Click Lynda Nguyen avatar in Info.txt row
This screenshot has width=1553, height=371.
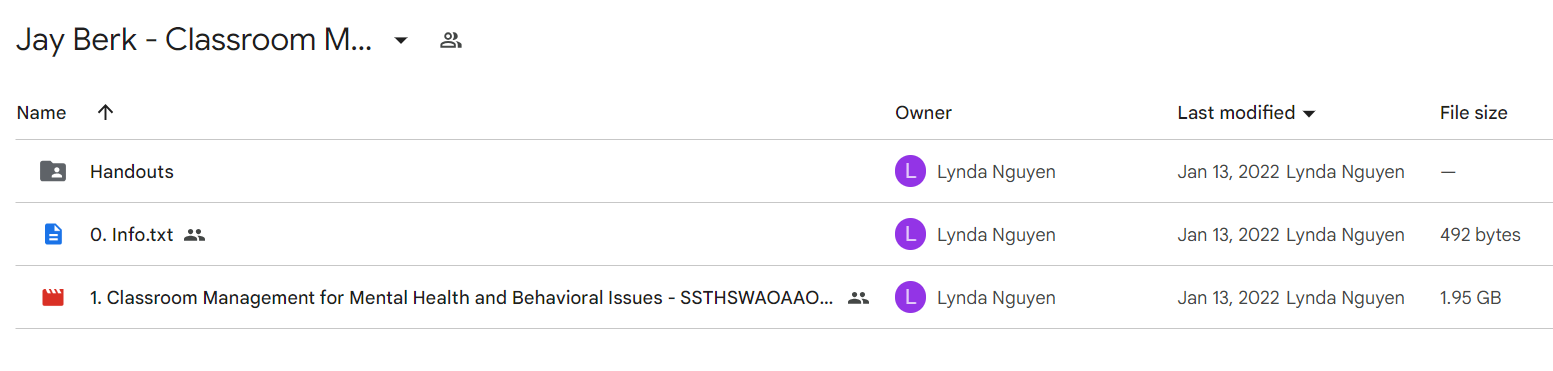click(910, 235)
